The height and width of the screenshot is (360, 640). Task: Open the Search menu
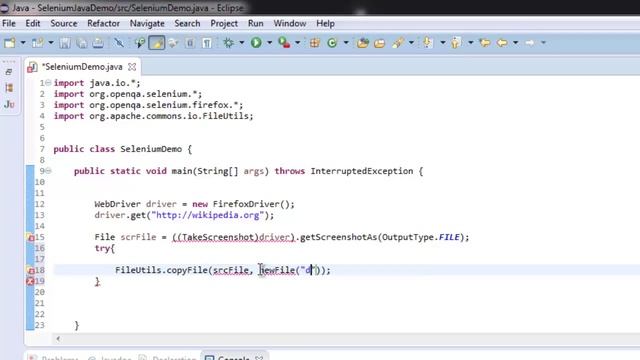[187, 23]
